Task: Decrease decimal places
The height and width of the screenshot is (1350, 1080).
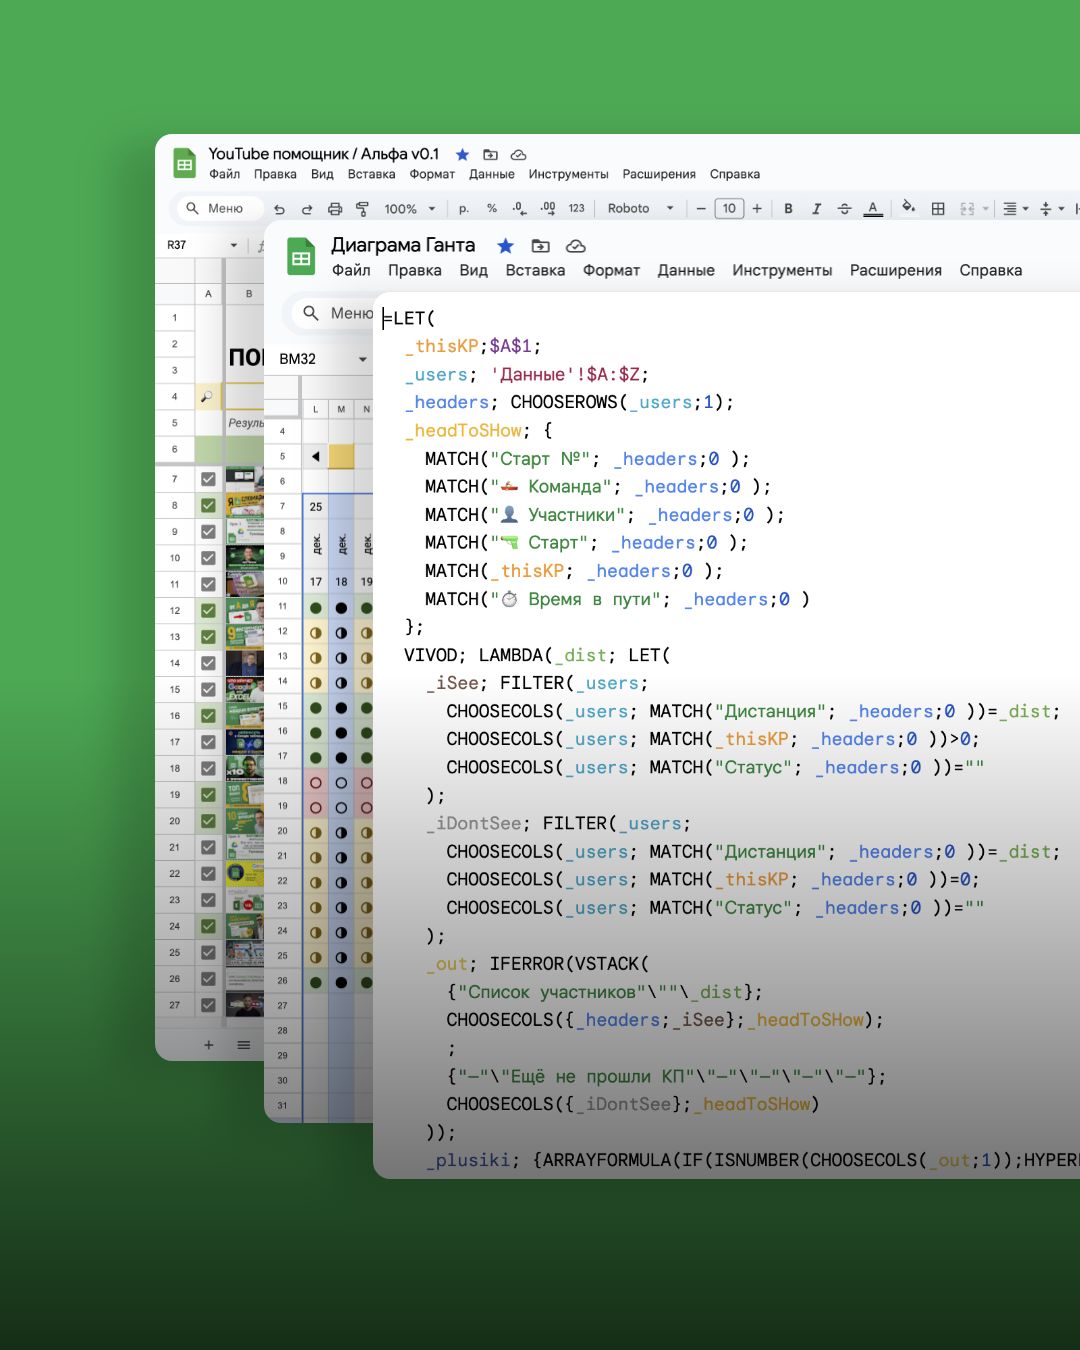Action: 519,209
